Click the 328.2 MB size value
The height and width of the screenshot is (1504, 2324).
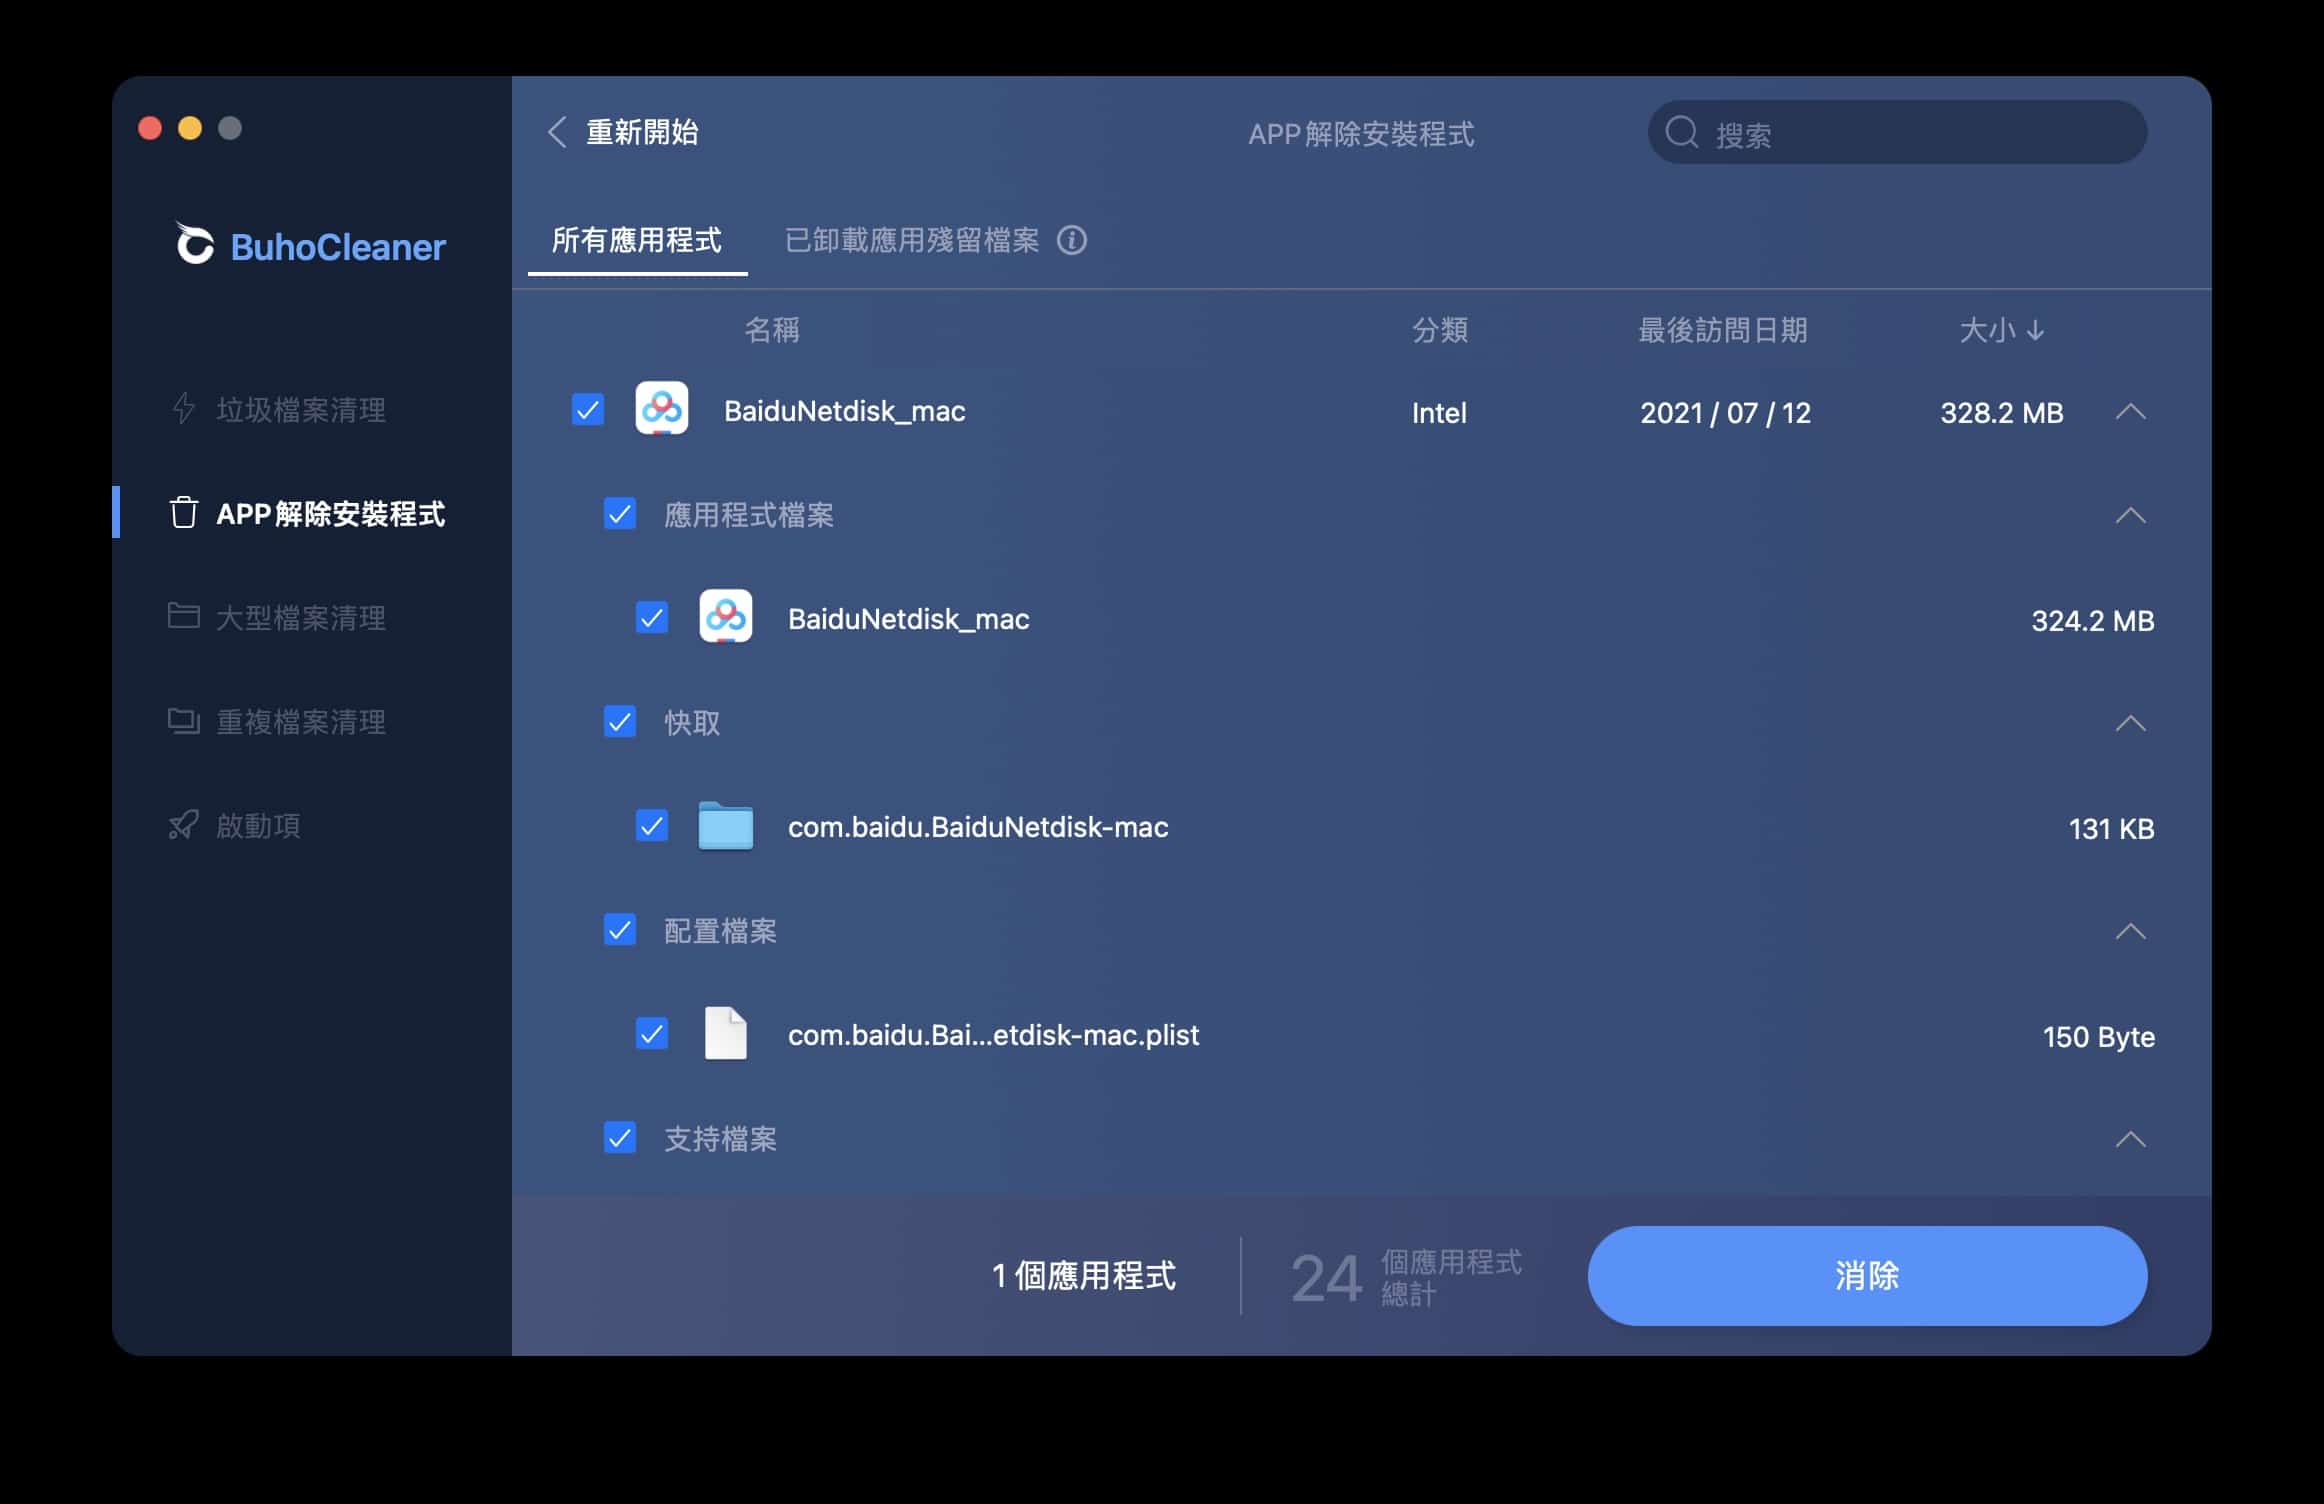click(2002, 412)
